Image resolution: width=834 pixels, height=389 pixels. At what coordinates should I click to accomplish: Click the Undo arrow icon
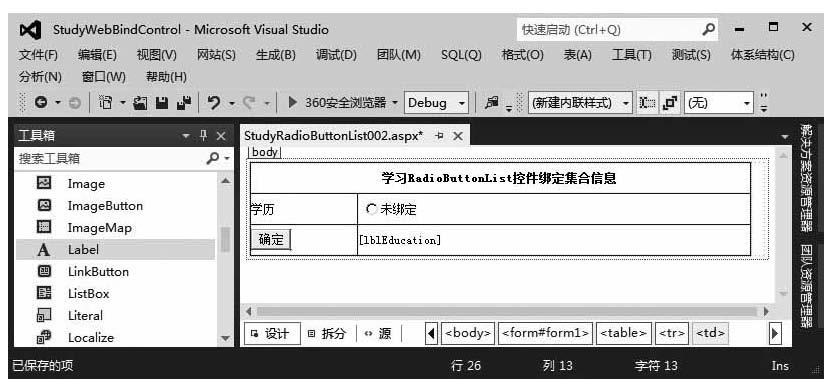click(x=214, y=103)
